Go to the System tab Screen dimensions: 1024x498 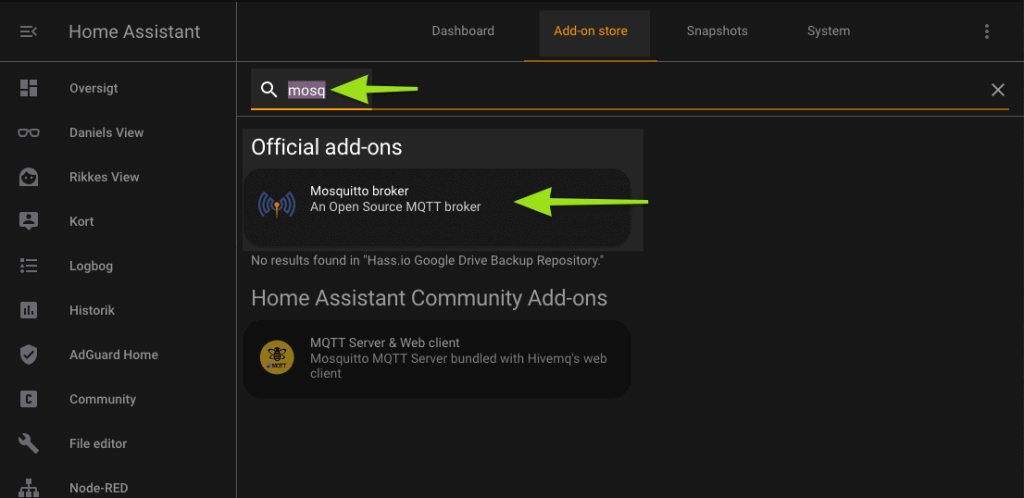(x=829, y=31)
